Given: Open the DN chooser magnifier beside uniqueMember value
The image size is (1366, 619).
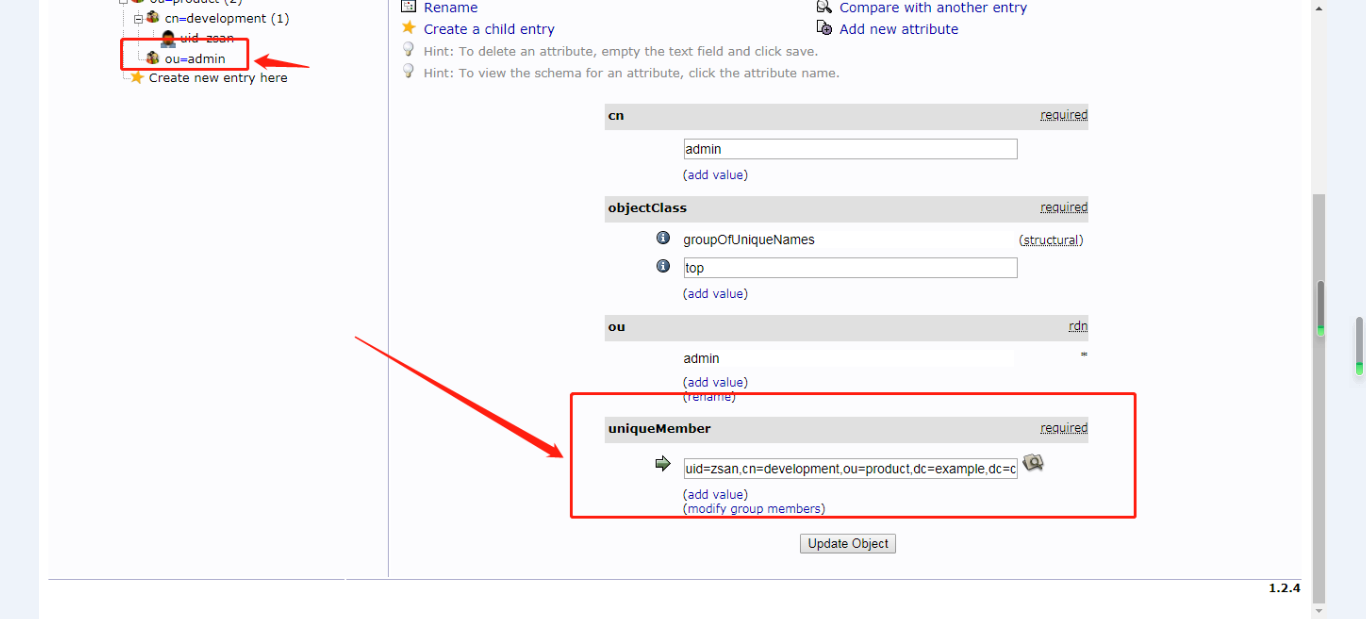Looking at the screenshot, I should (x=1032, y=463).
